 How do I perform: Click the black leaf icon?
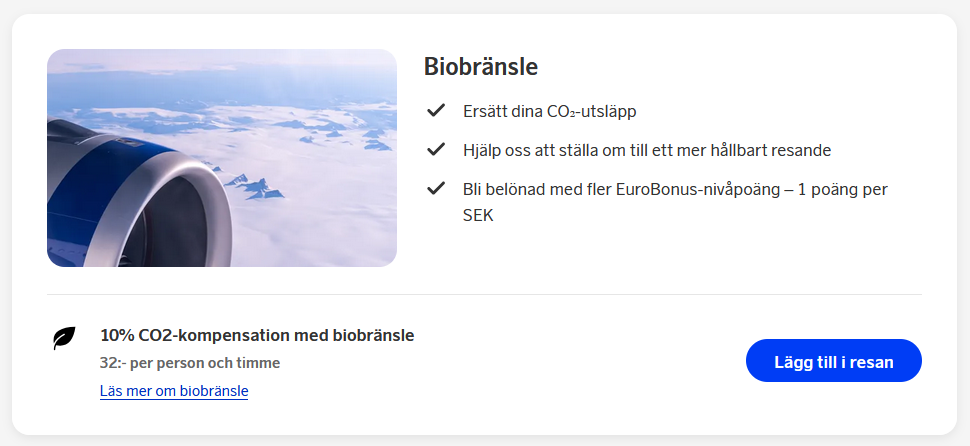[x=64, y=338]
